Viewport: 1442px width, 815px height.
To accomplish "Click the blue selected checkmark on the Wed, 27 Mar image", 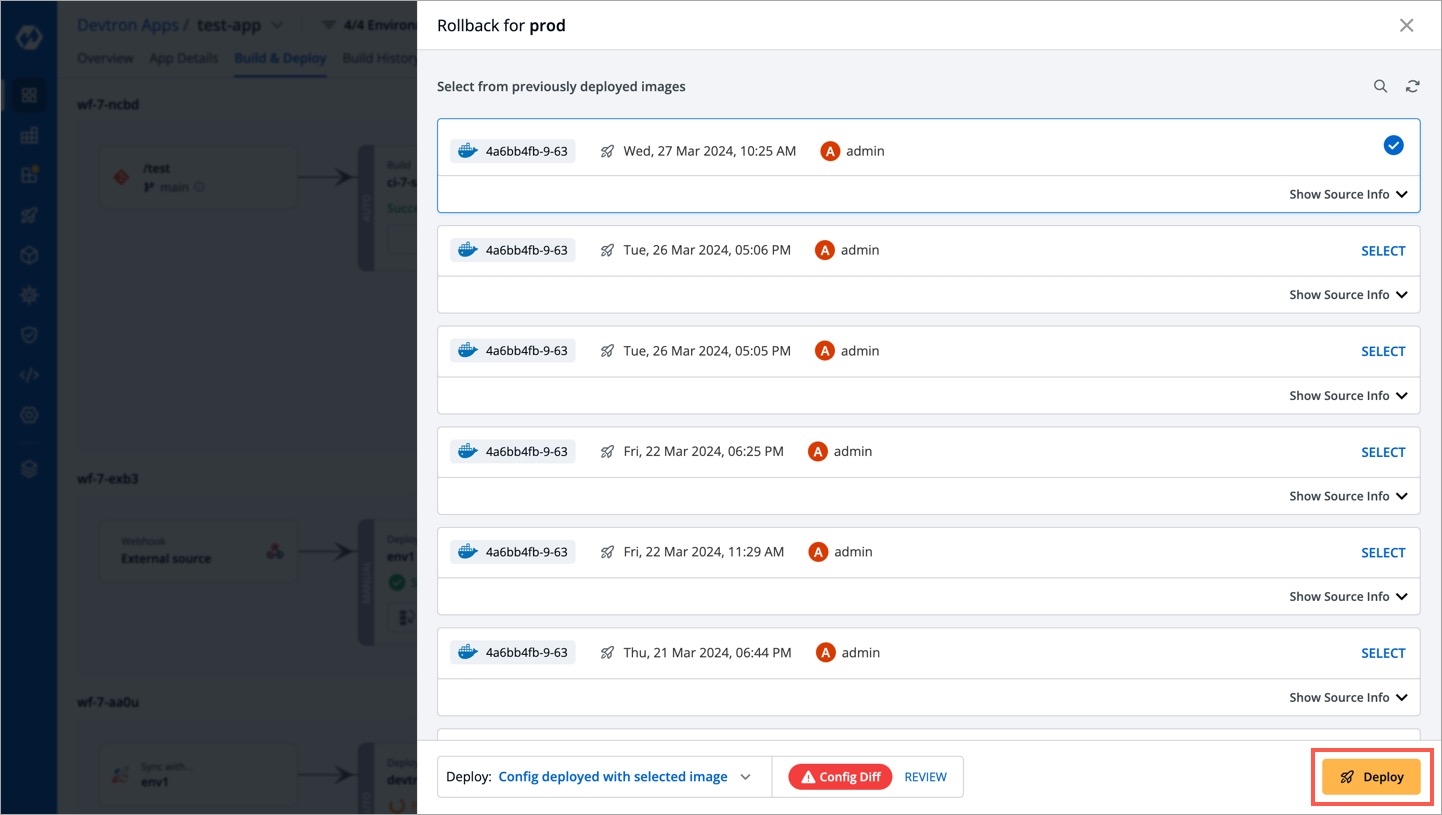I will click(x=1393, y=145).
